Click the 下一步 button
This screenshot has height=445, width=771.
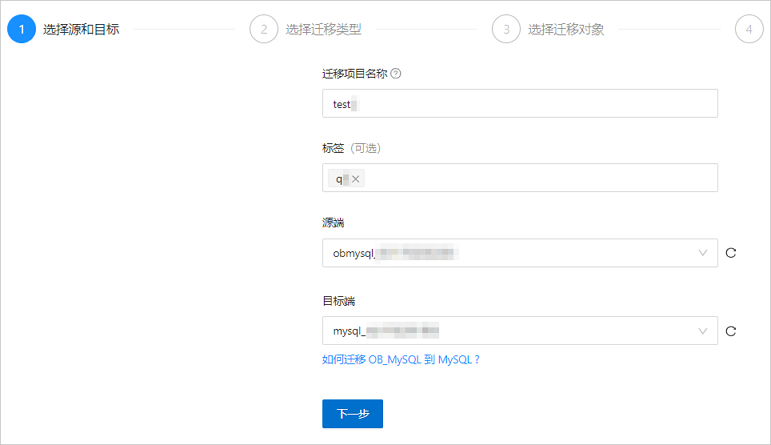point(353,414)
